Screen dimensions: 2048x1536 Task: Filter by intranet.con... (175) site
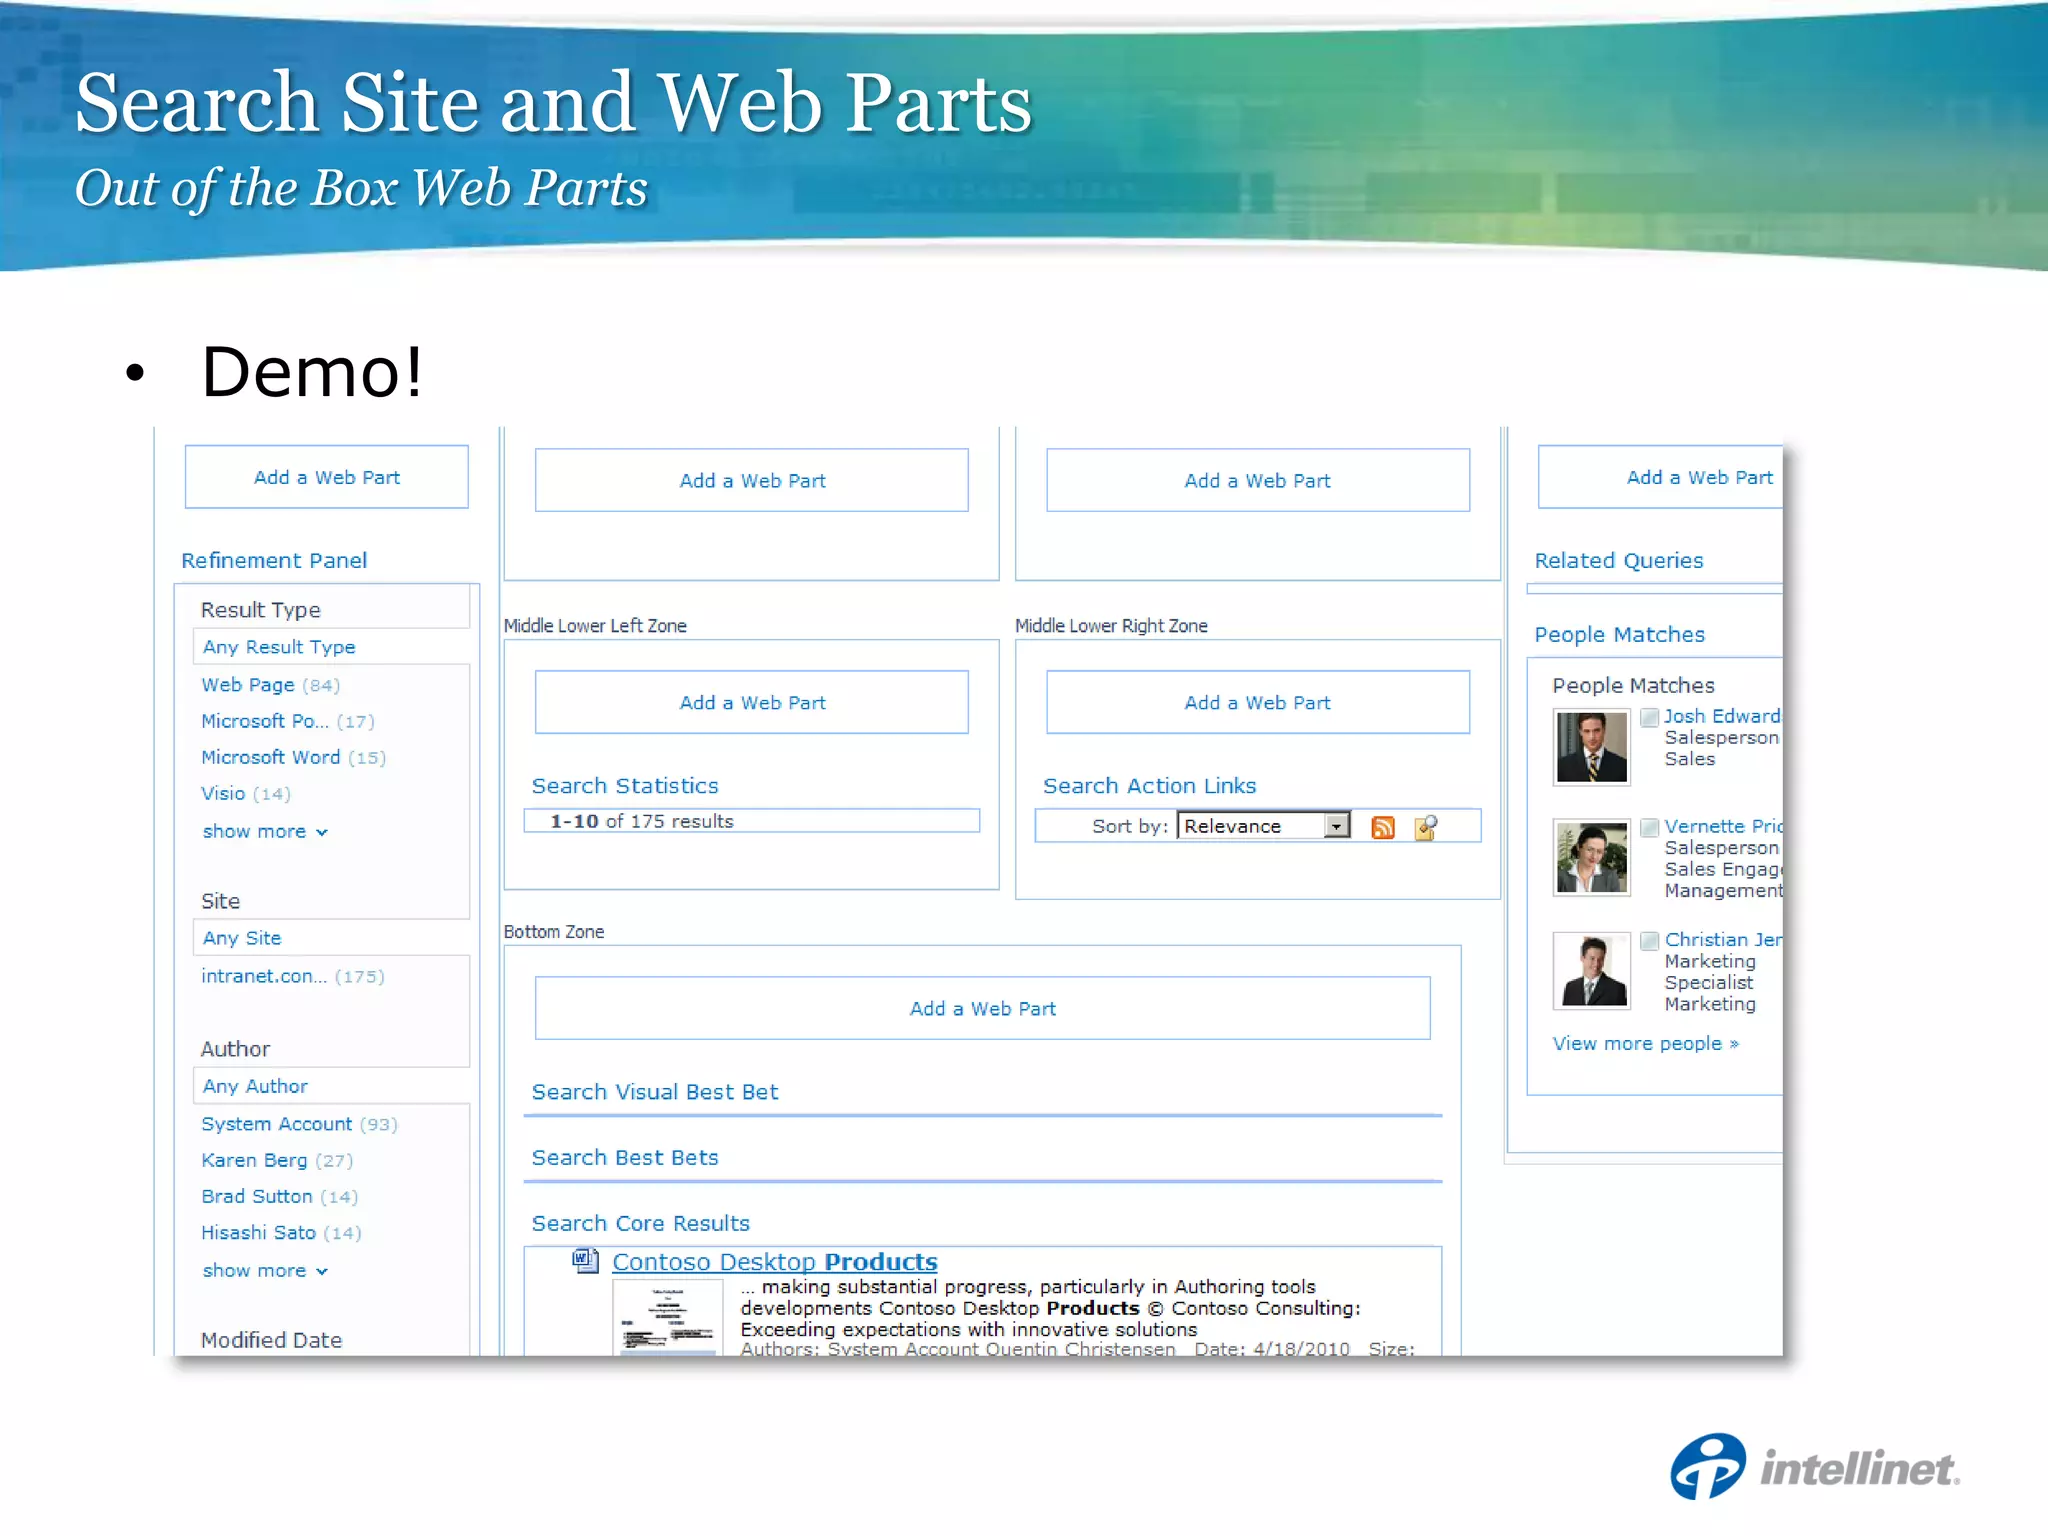pyautogui.click(x=293, y=976)
